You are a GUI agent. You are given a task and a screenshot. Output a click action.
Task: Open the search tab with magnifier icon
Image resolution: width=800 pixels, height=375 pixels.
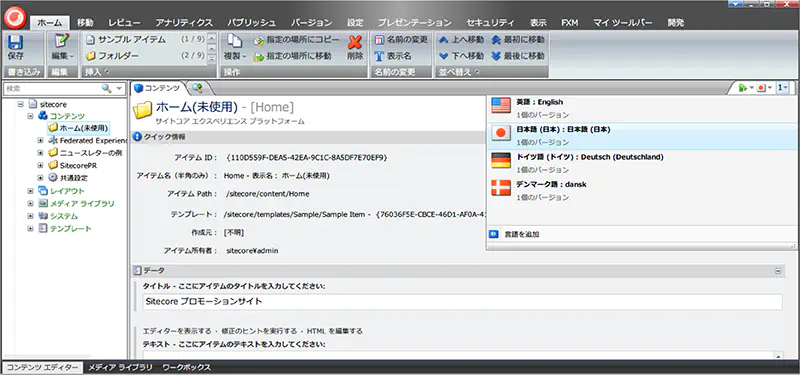[197, 88]
